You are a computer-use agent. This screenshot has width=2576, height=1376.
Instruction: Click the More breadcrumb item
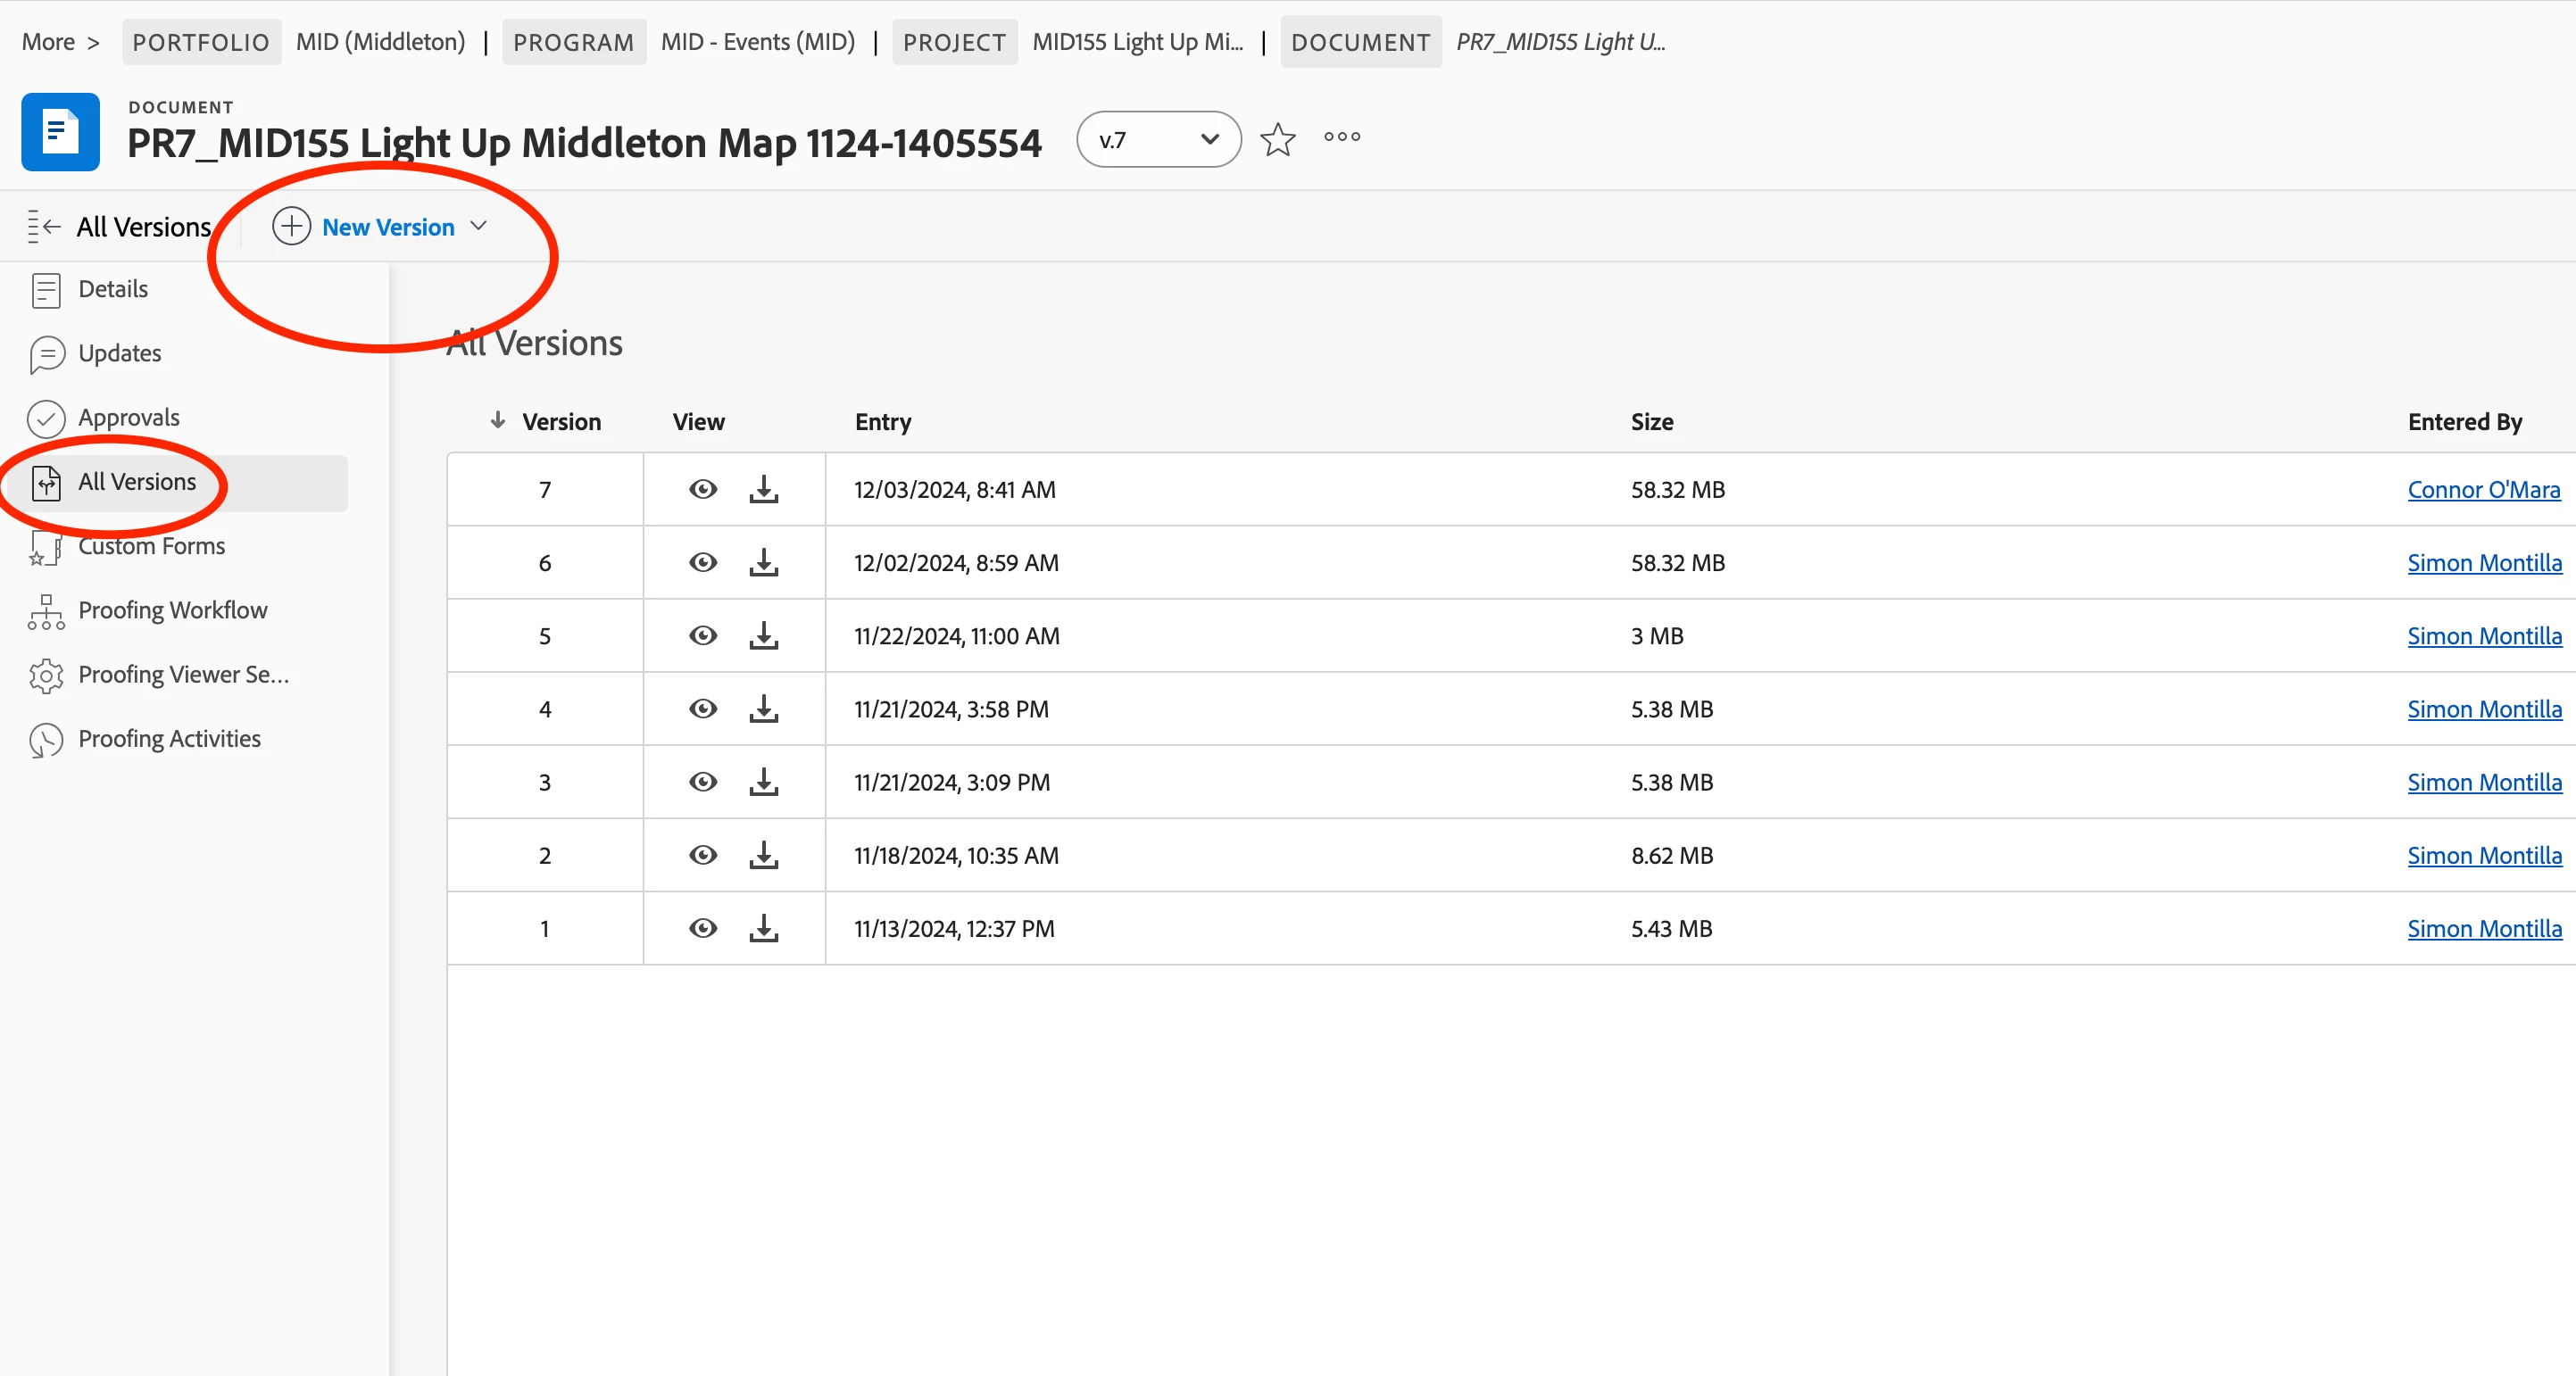click(x=48, y=42)
